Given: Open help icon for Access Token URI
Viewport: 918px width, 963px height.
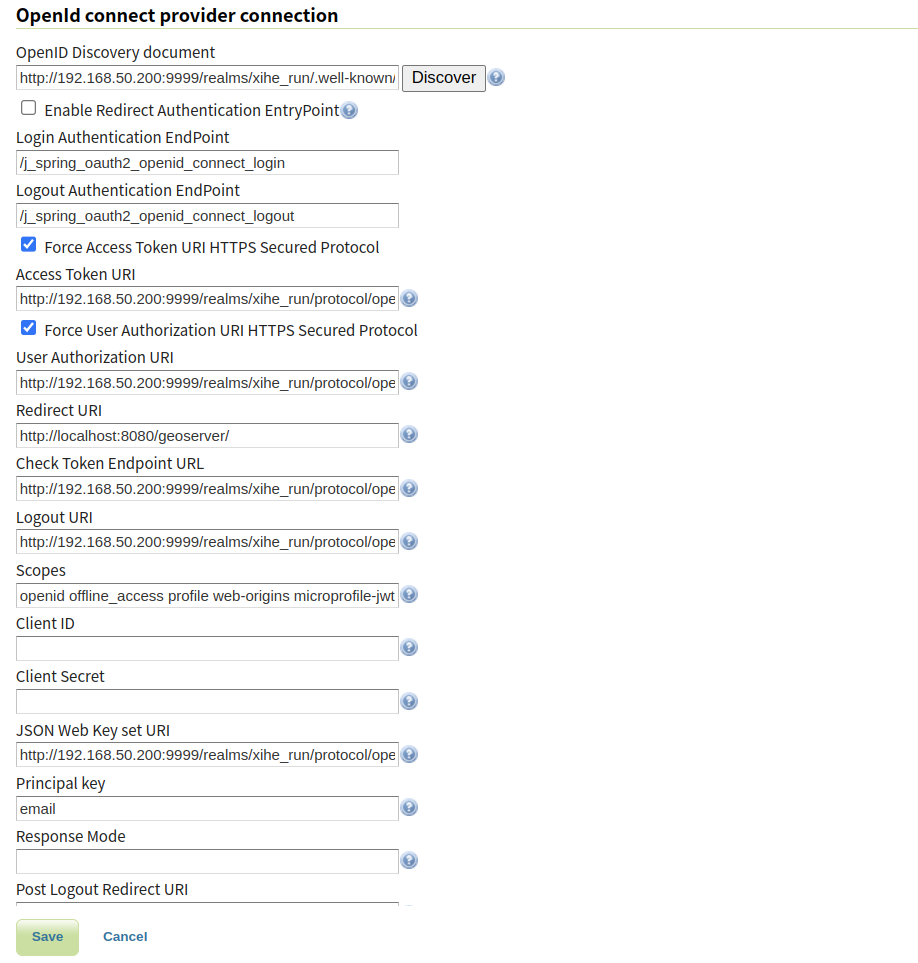Looking at the screenshot, I should [x=409, y=299].
